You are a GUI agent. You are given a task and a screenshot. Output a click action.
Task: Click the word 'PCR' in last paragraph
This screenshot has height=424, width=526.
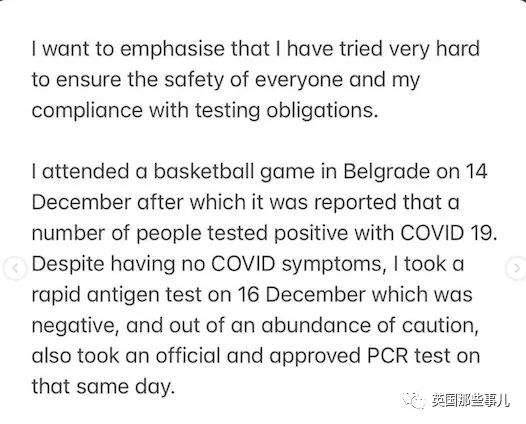click(388, 356)
